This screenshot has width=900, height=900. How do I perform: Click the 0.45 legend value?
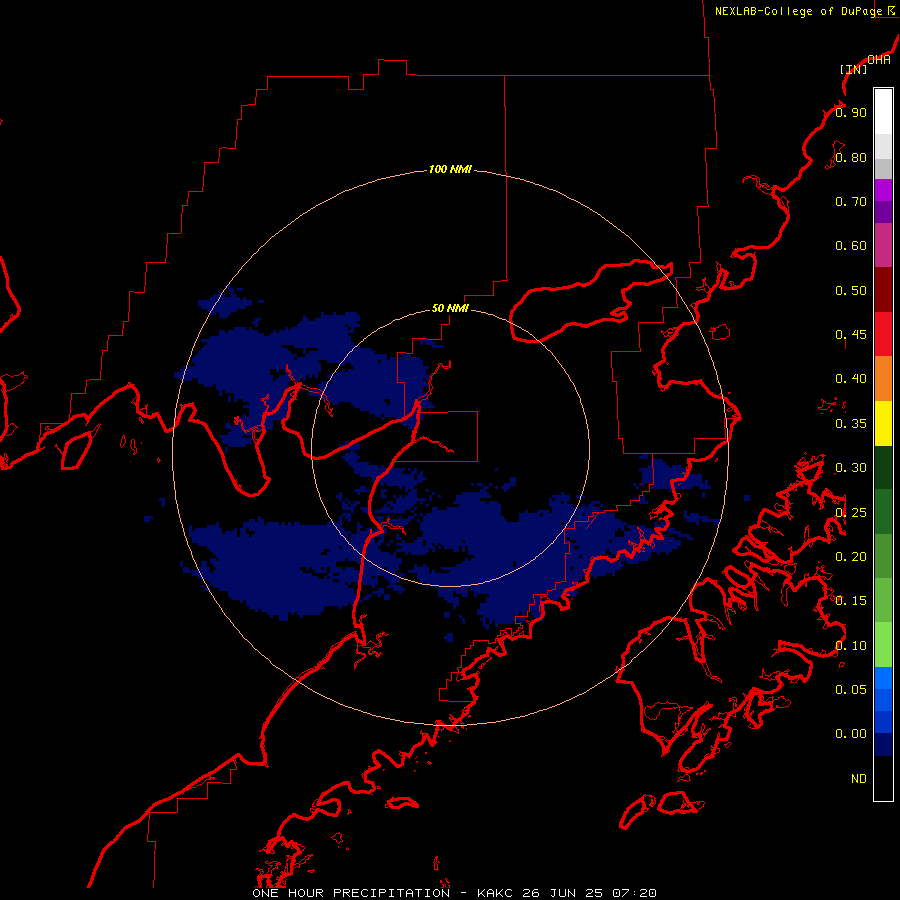coord(851,335)
